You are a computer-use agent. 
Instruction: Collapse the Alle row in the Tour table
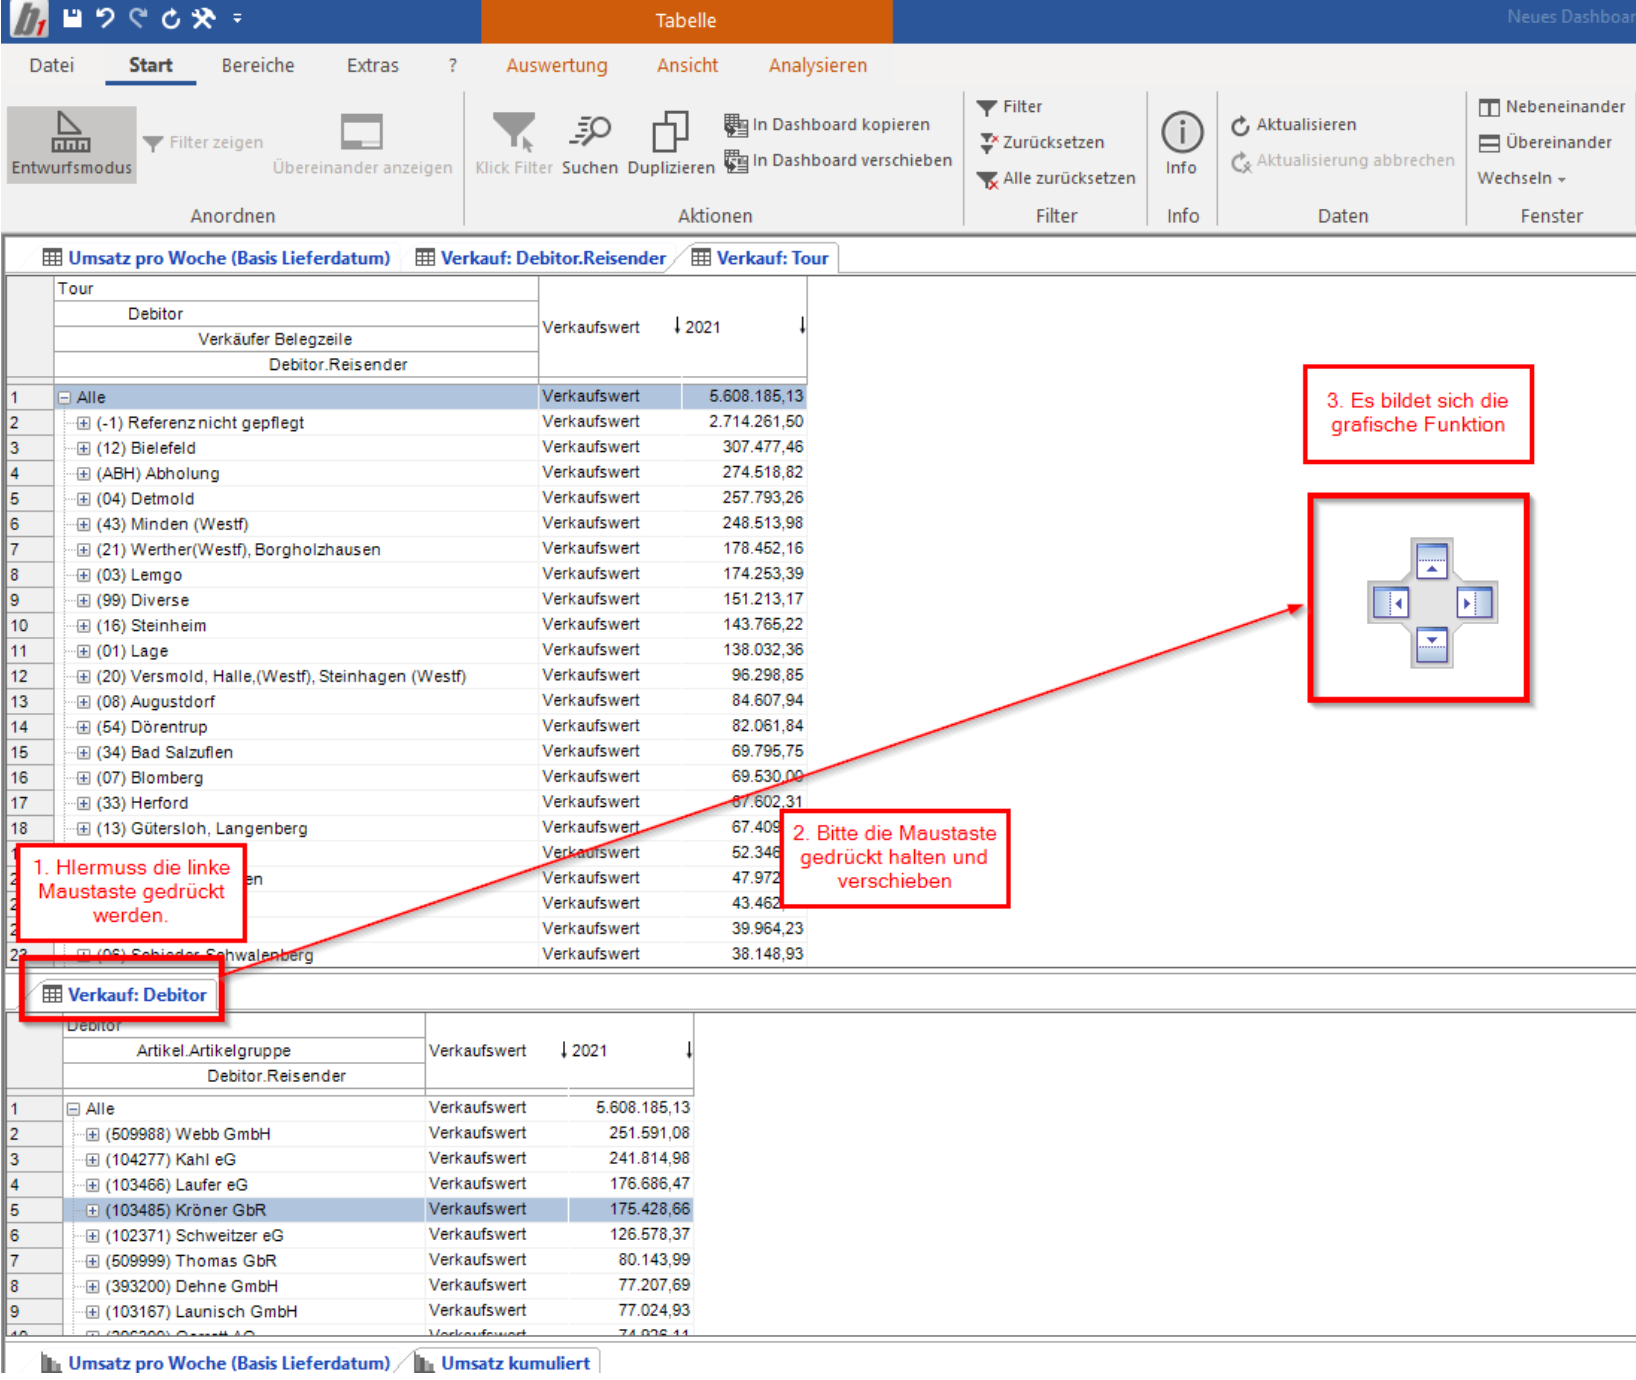[65, 397]
